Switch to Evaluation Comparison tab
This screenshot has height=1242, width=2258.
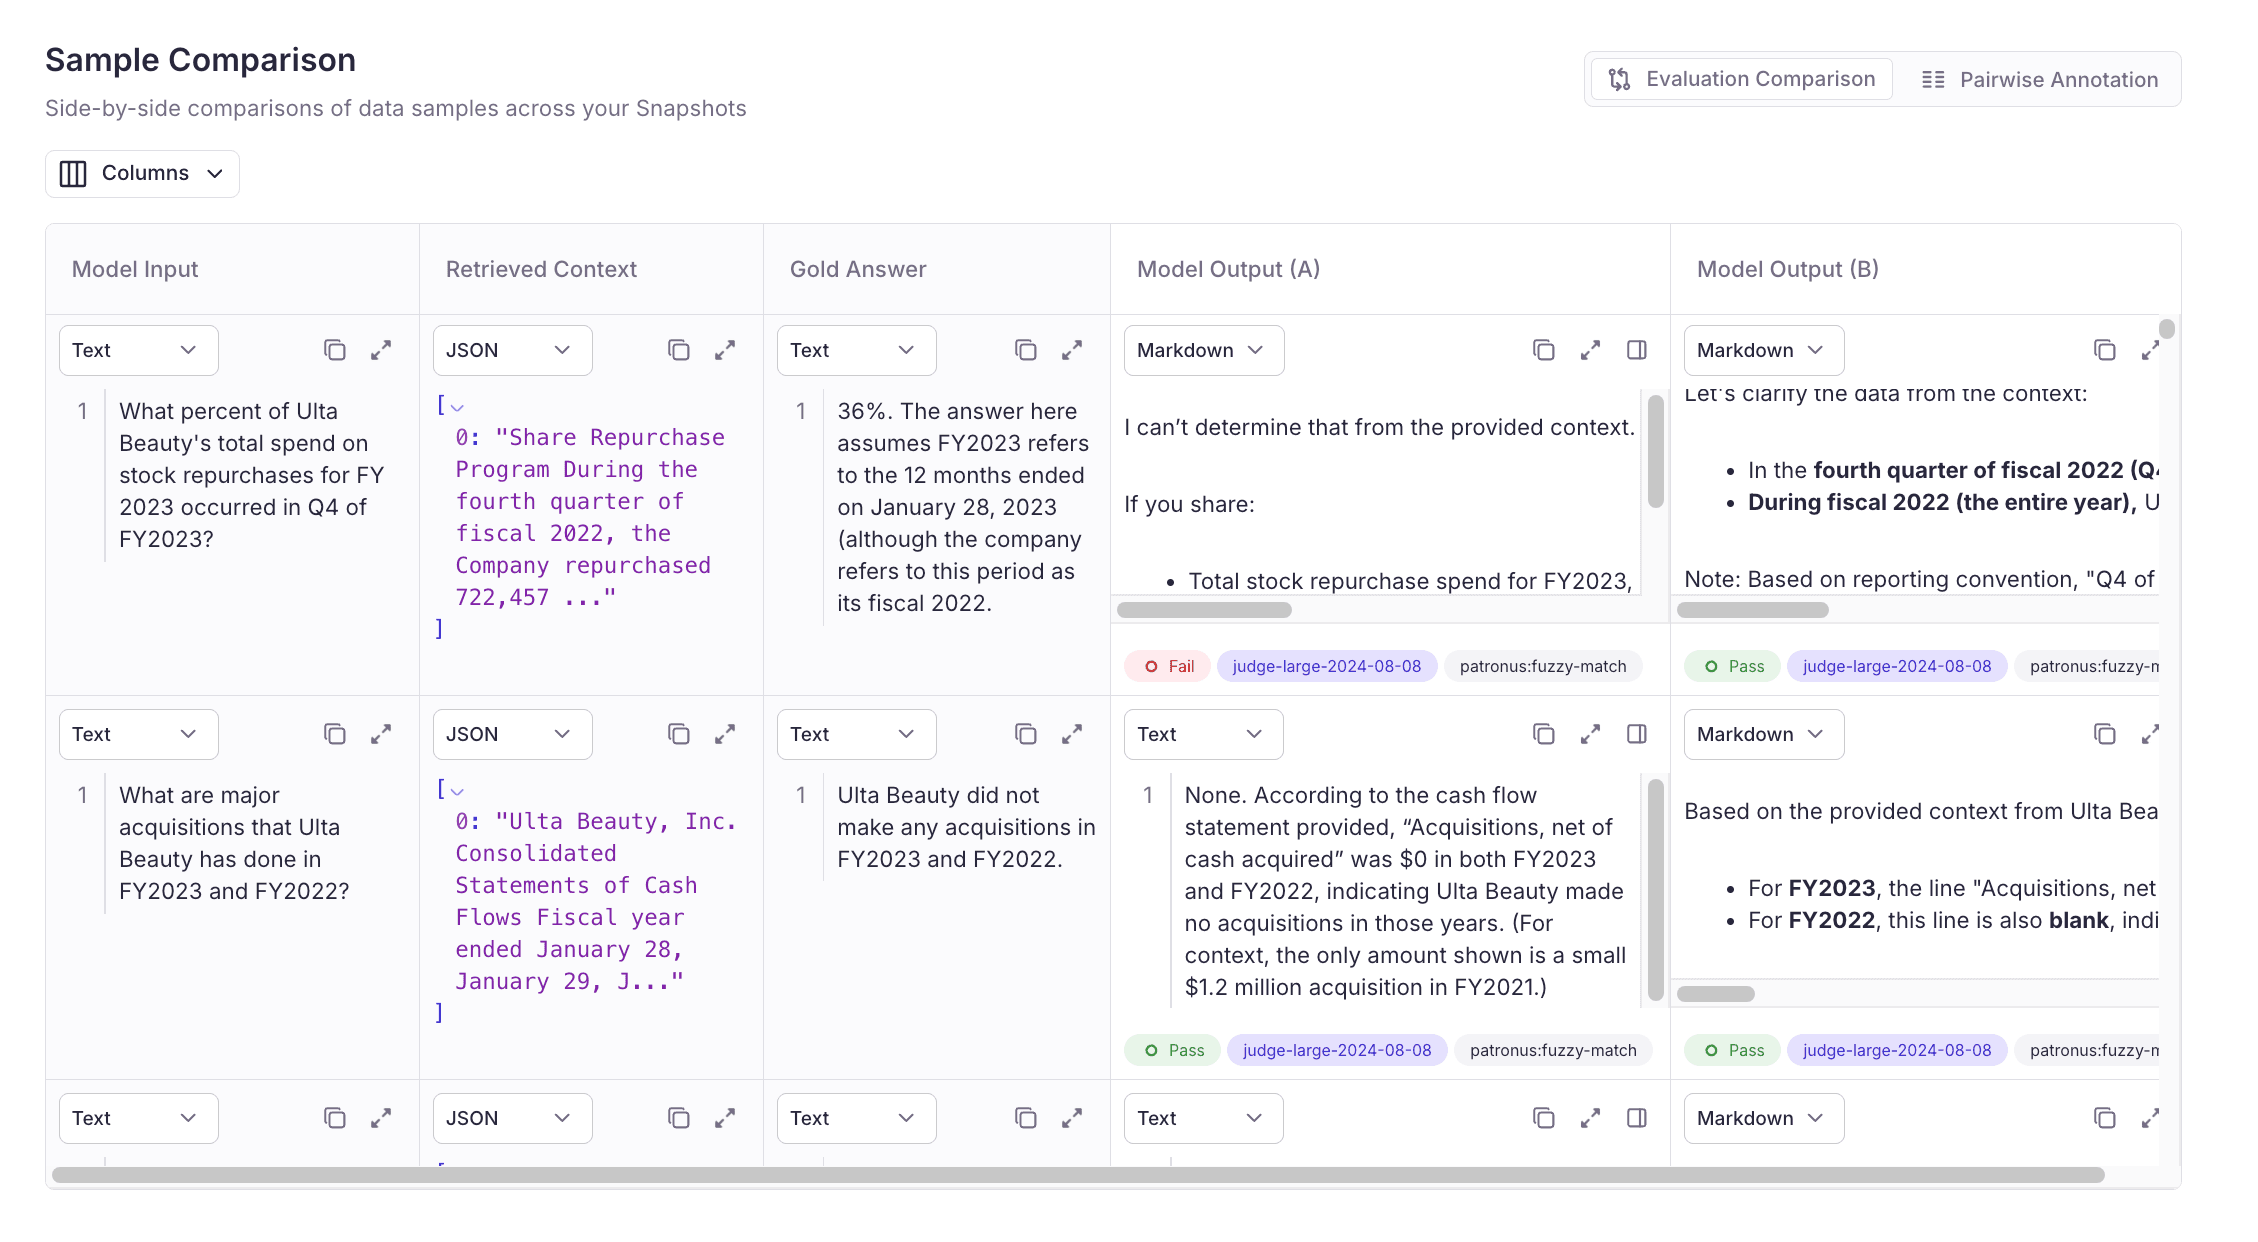tap(1741, 79)
